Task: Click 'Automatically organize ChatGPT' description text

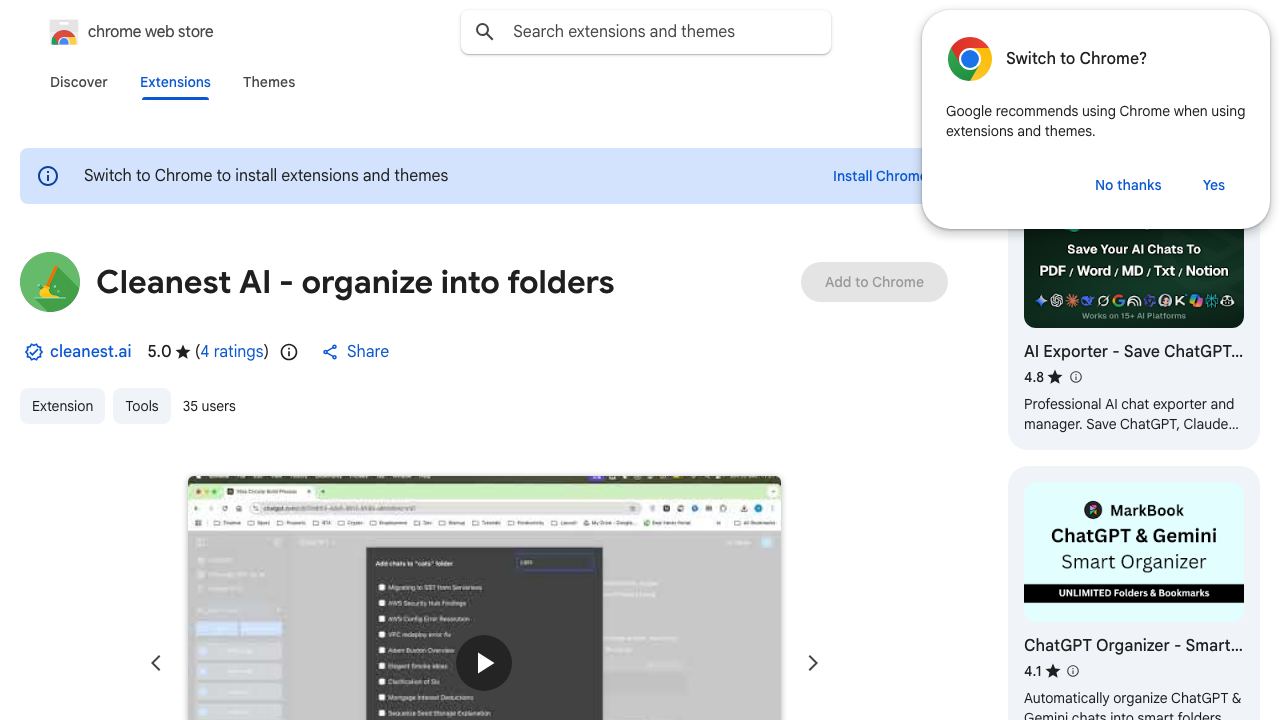Action: (x=1133, y=706)
